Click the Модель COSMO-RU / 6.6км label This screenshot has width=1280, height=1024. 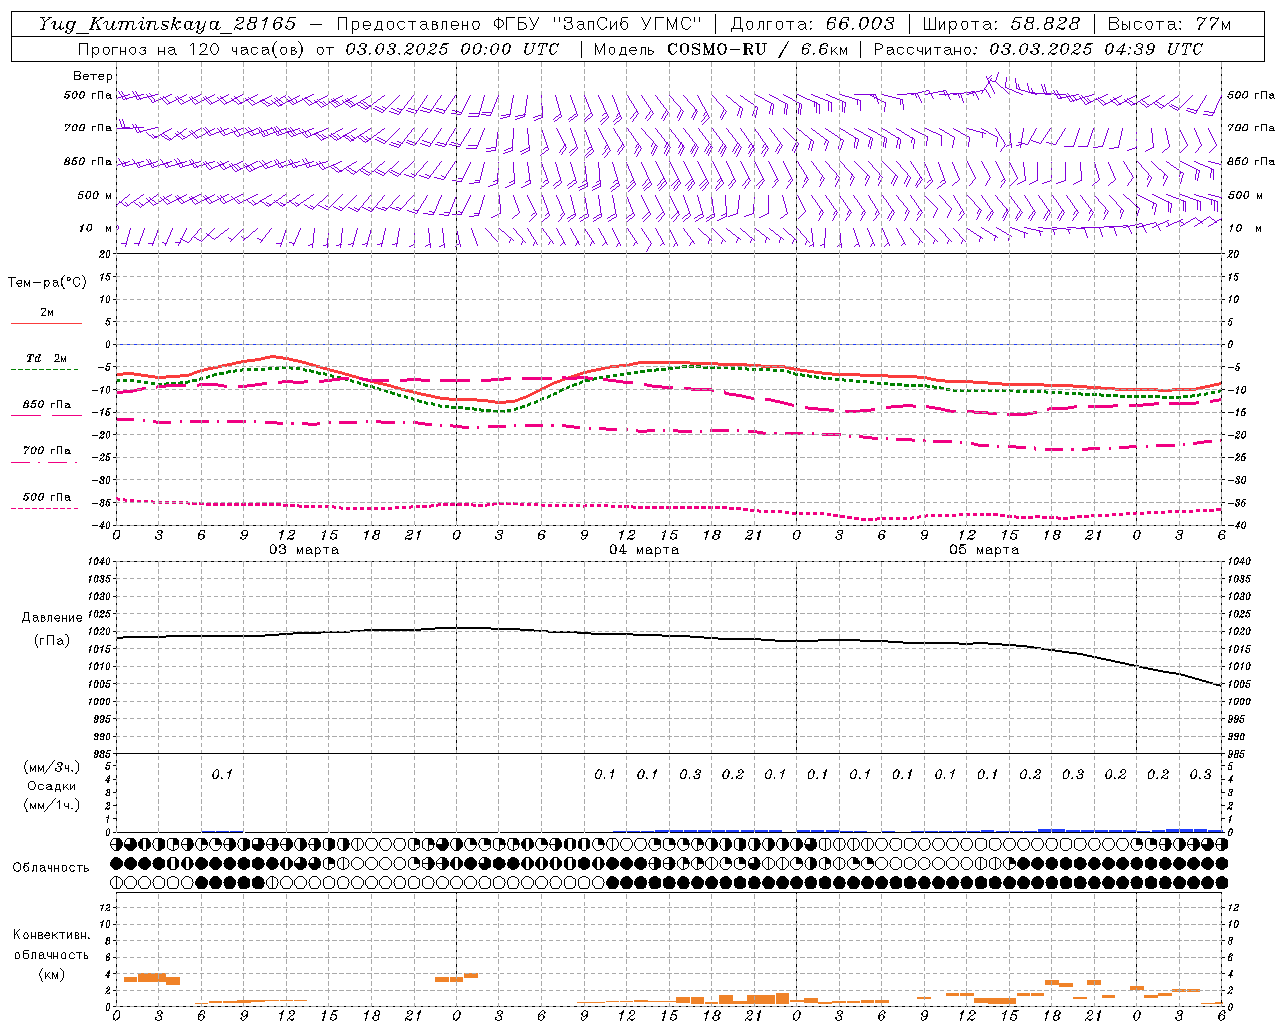(x=720, y=49)
